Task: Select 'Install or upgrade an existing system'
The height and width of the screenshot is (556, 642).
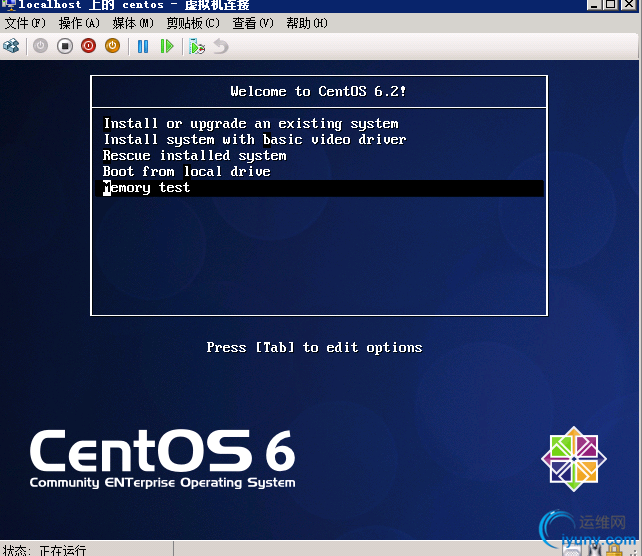Action: tap(251, 124)
